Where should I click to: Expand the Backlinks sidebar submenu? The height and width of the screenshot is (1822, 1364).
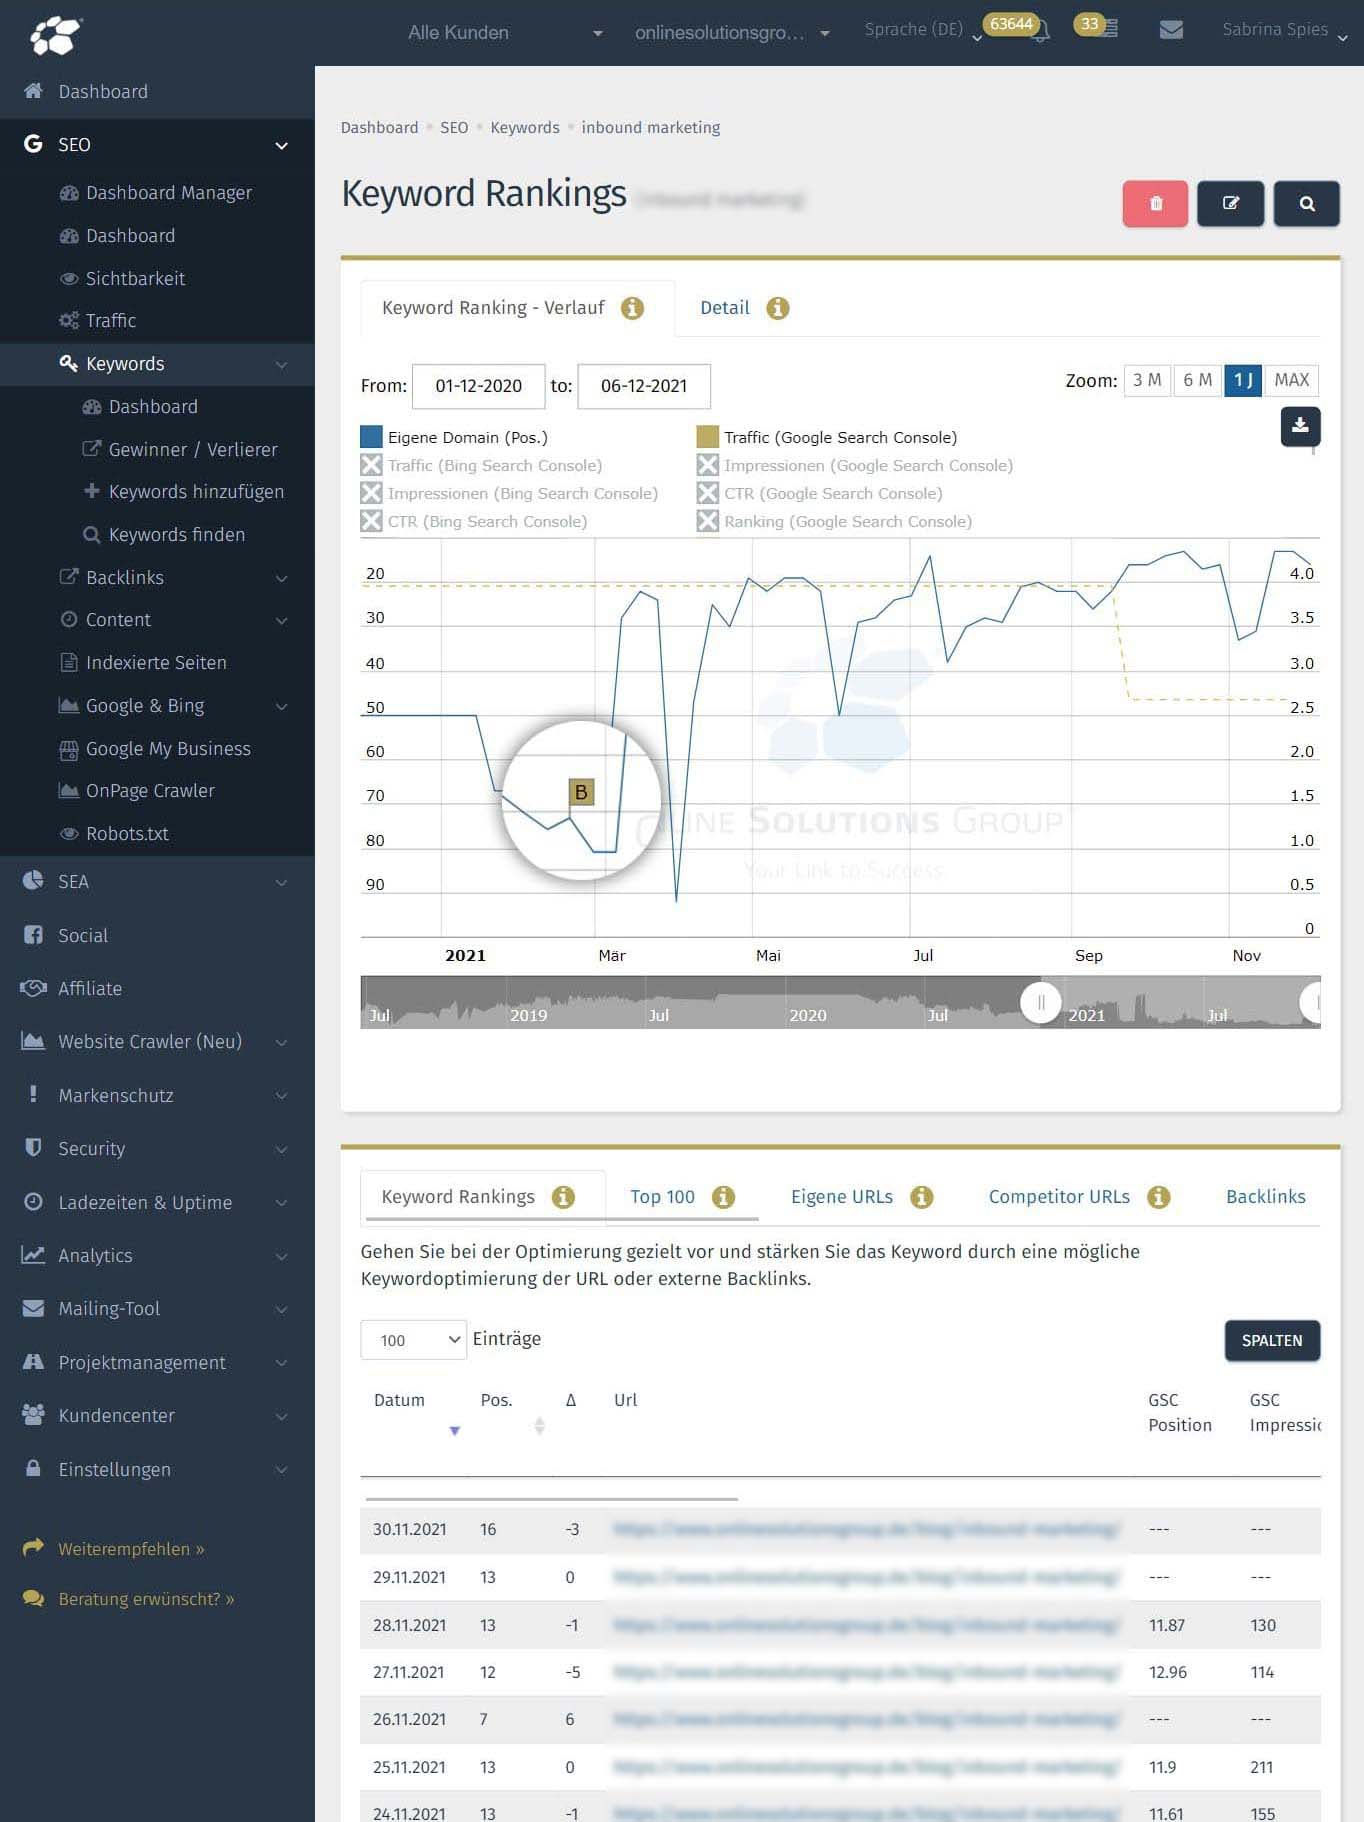coord(282,578)
